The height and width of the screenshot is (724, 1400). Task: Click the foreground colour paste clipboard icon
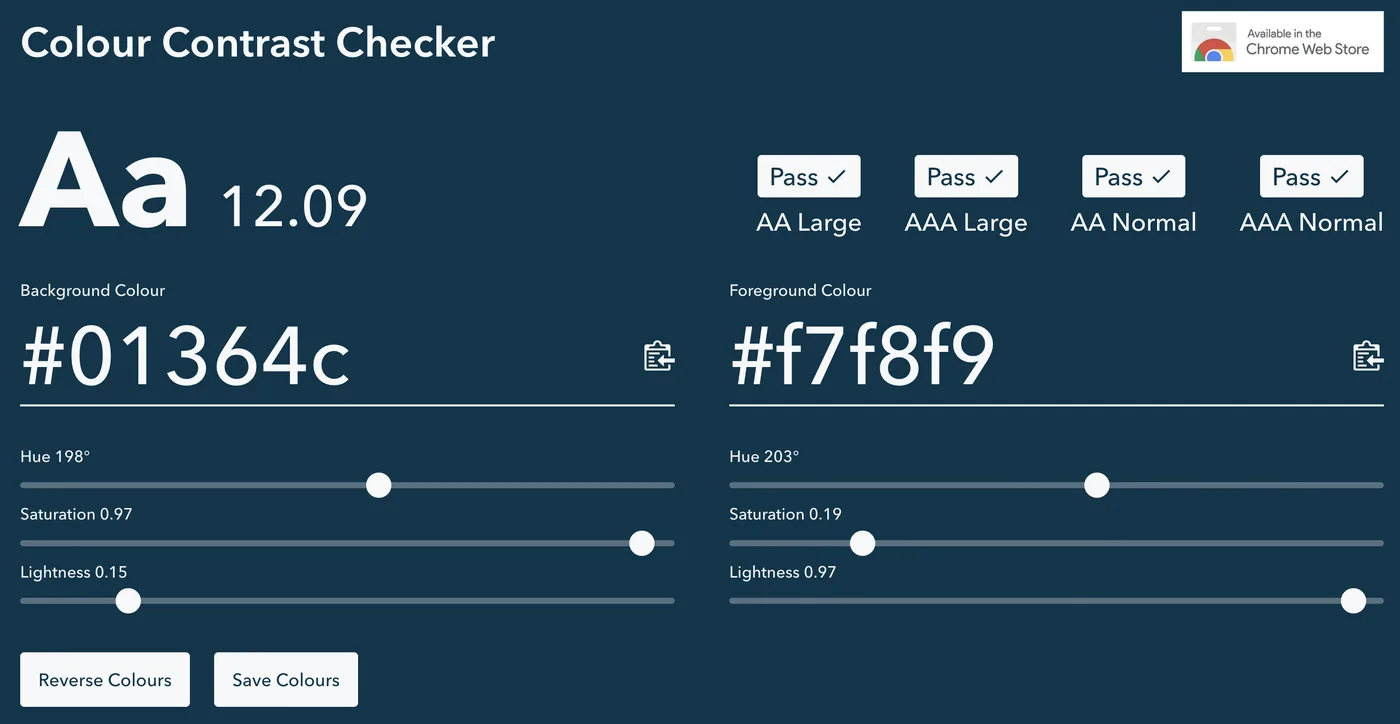coord(1367,356)
